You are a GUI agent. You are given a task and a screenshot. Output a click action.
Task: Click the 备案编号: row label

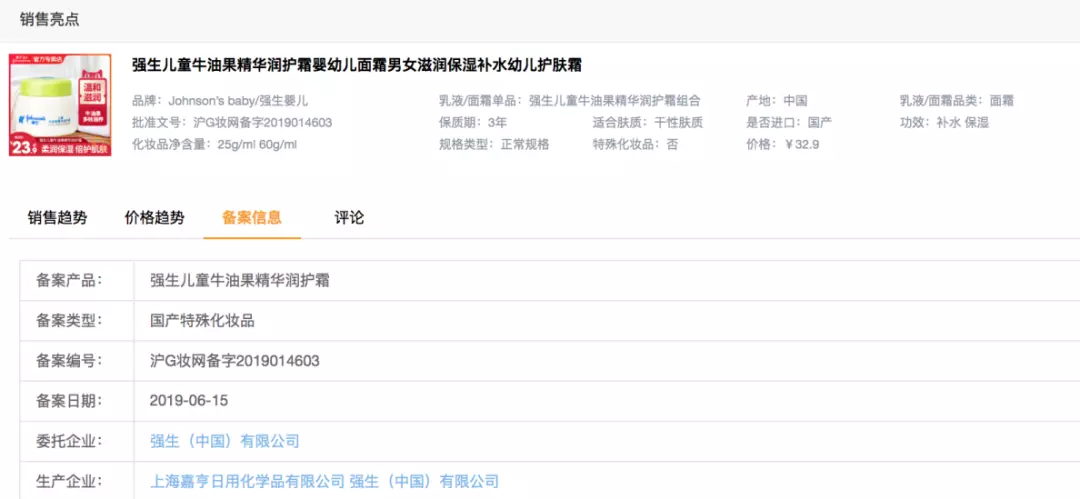coord(68,360)
